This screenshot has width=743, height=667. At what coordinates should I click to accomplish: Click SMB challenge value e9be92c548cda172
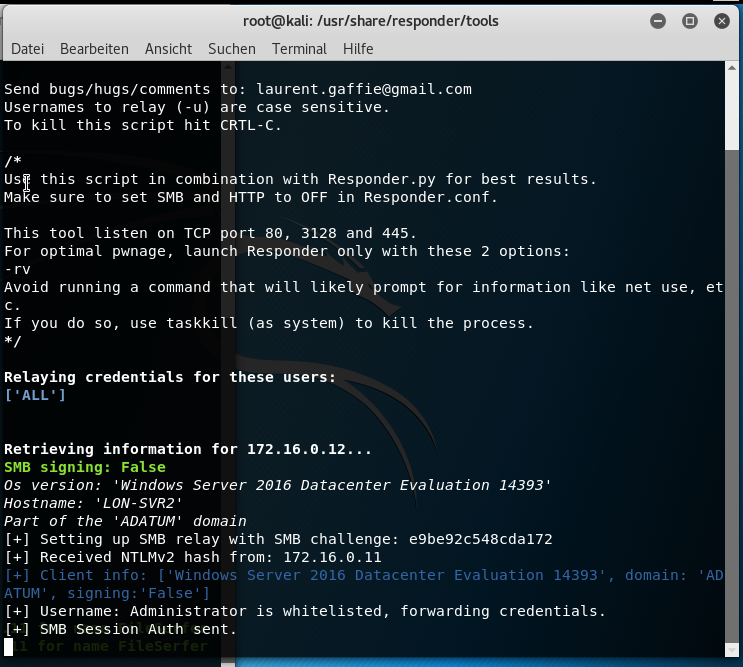tap(480, 539)
